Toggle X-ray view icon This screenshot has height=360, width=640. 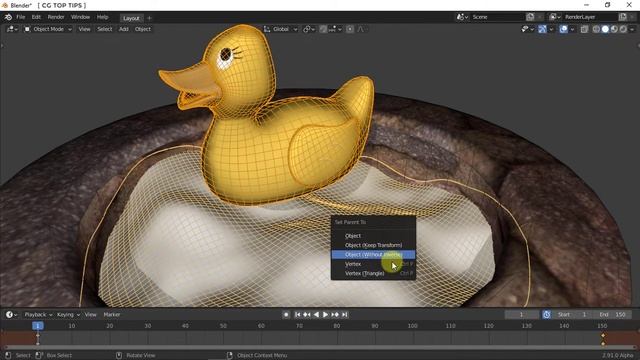584,29
